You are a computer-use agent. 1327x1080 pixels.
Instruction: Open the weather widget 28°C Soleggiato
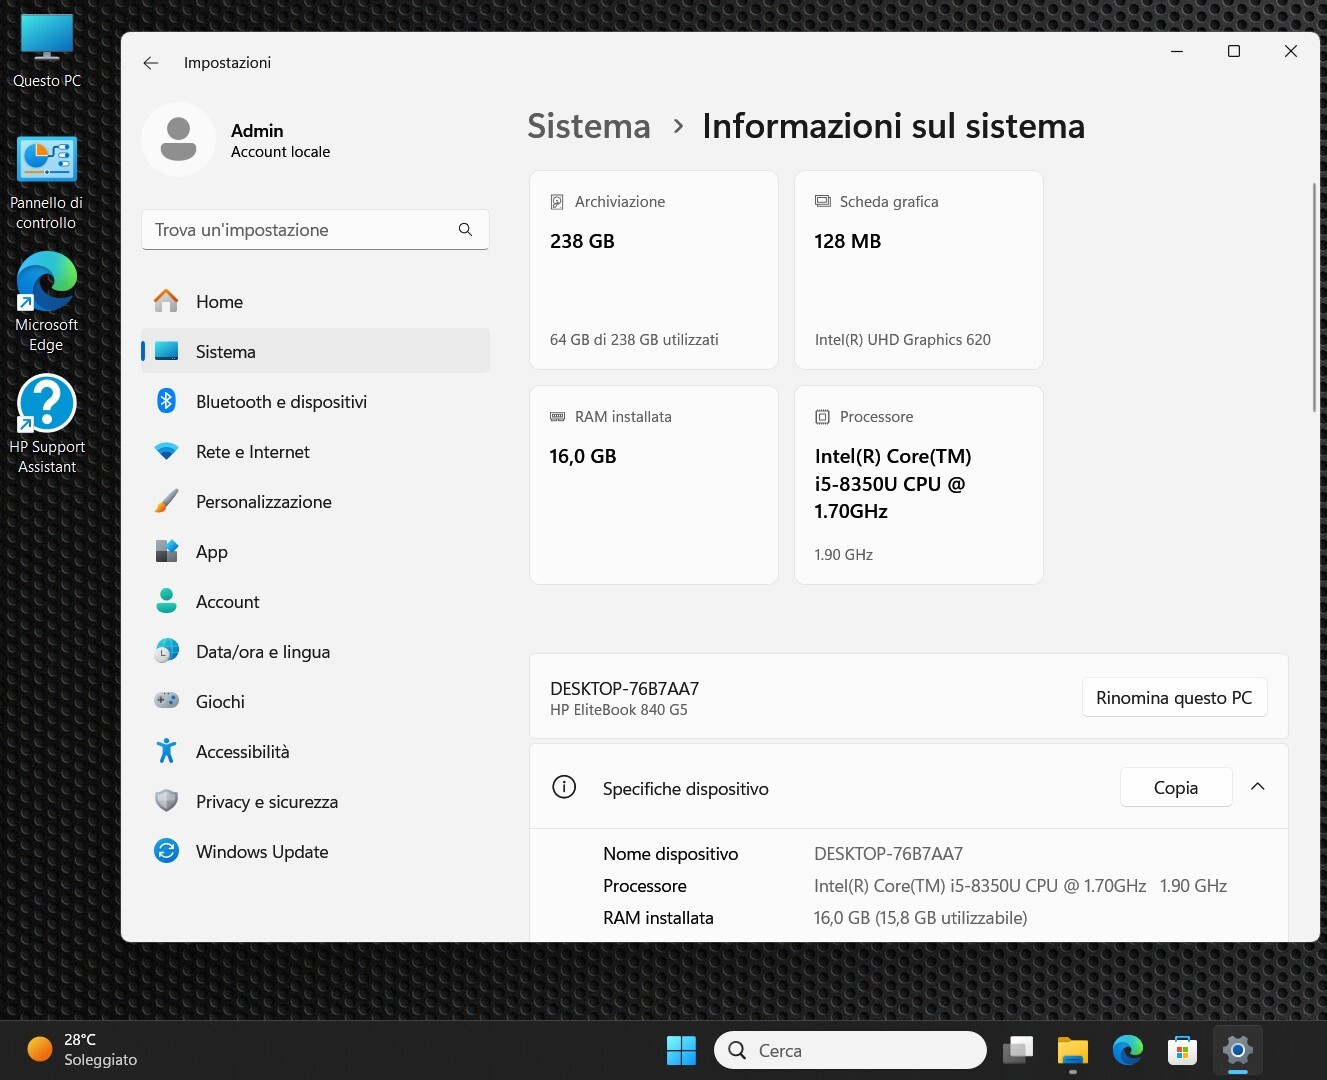[83, 1050]
